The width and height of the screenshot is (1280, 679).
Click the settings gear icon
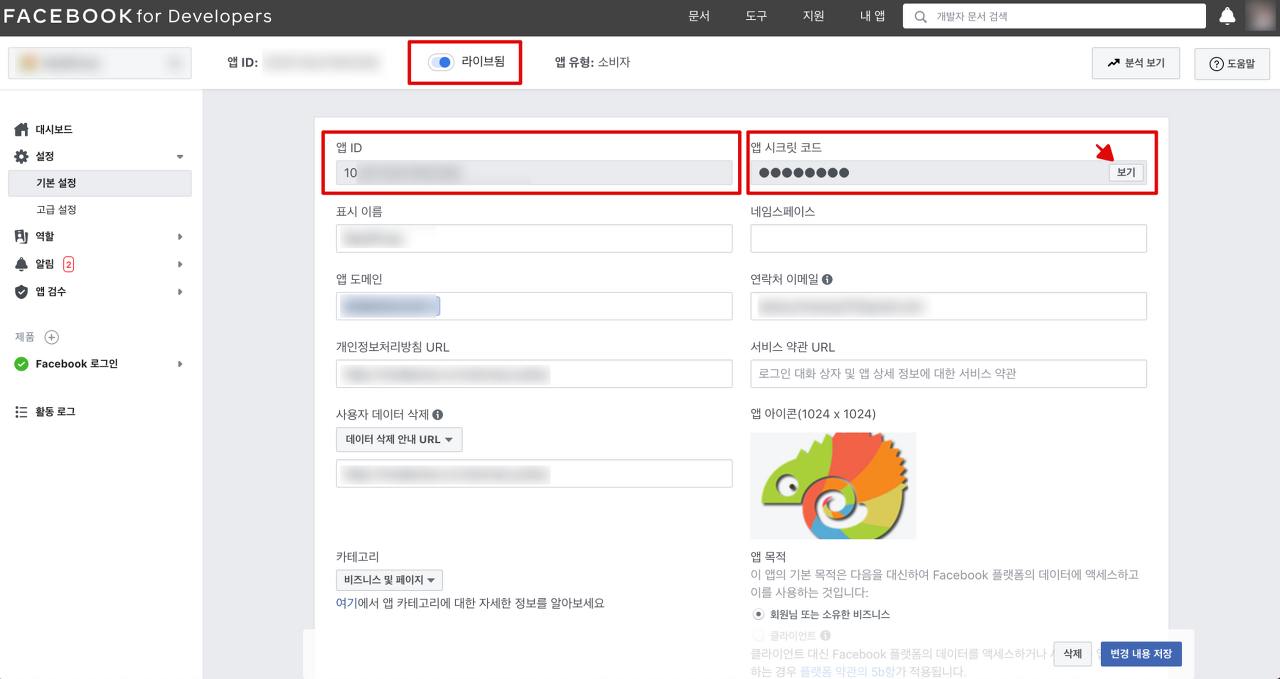point(21,157)
